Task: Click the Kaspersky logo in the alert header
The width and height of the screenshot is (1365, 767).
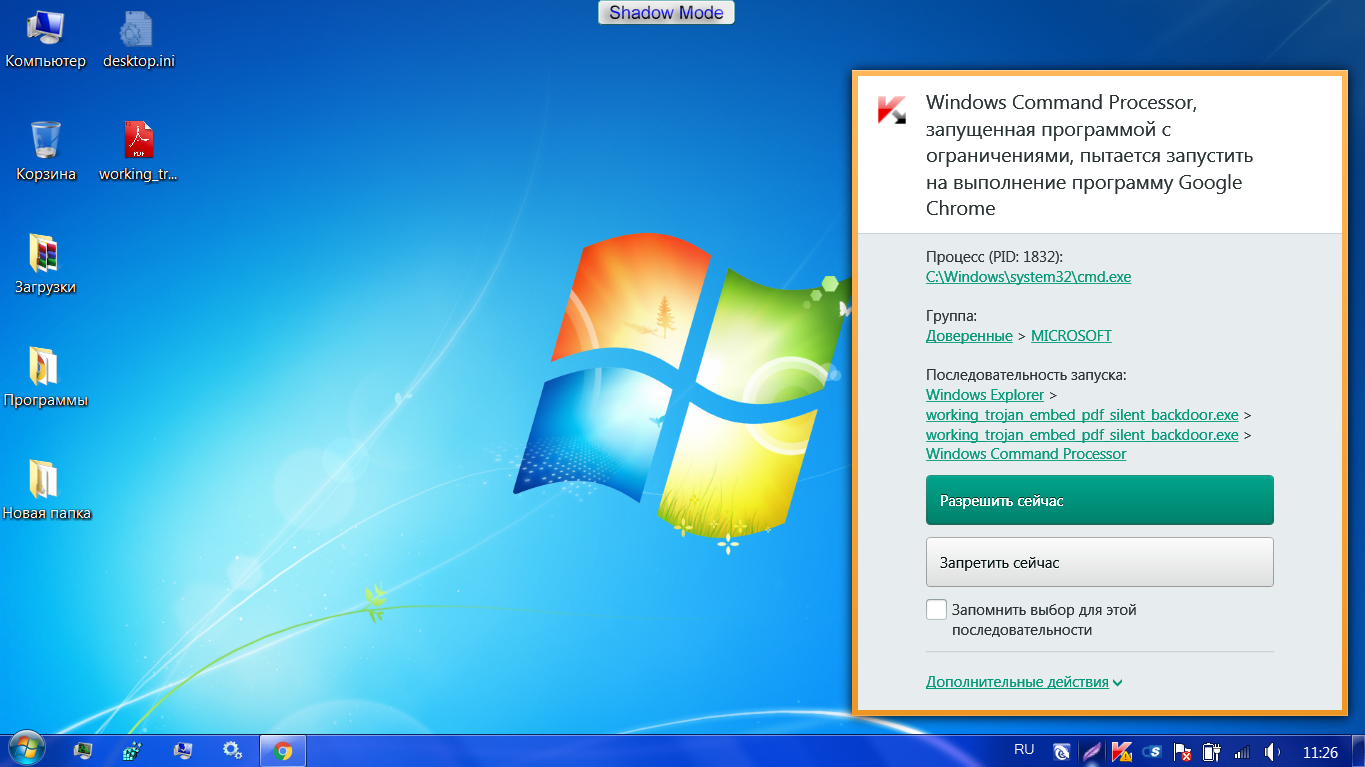Action: pos(891,110)
